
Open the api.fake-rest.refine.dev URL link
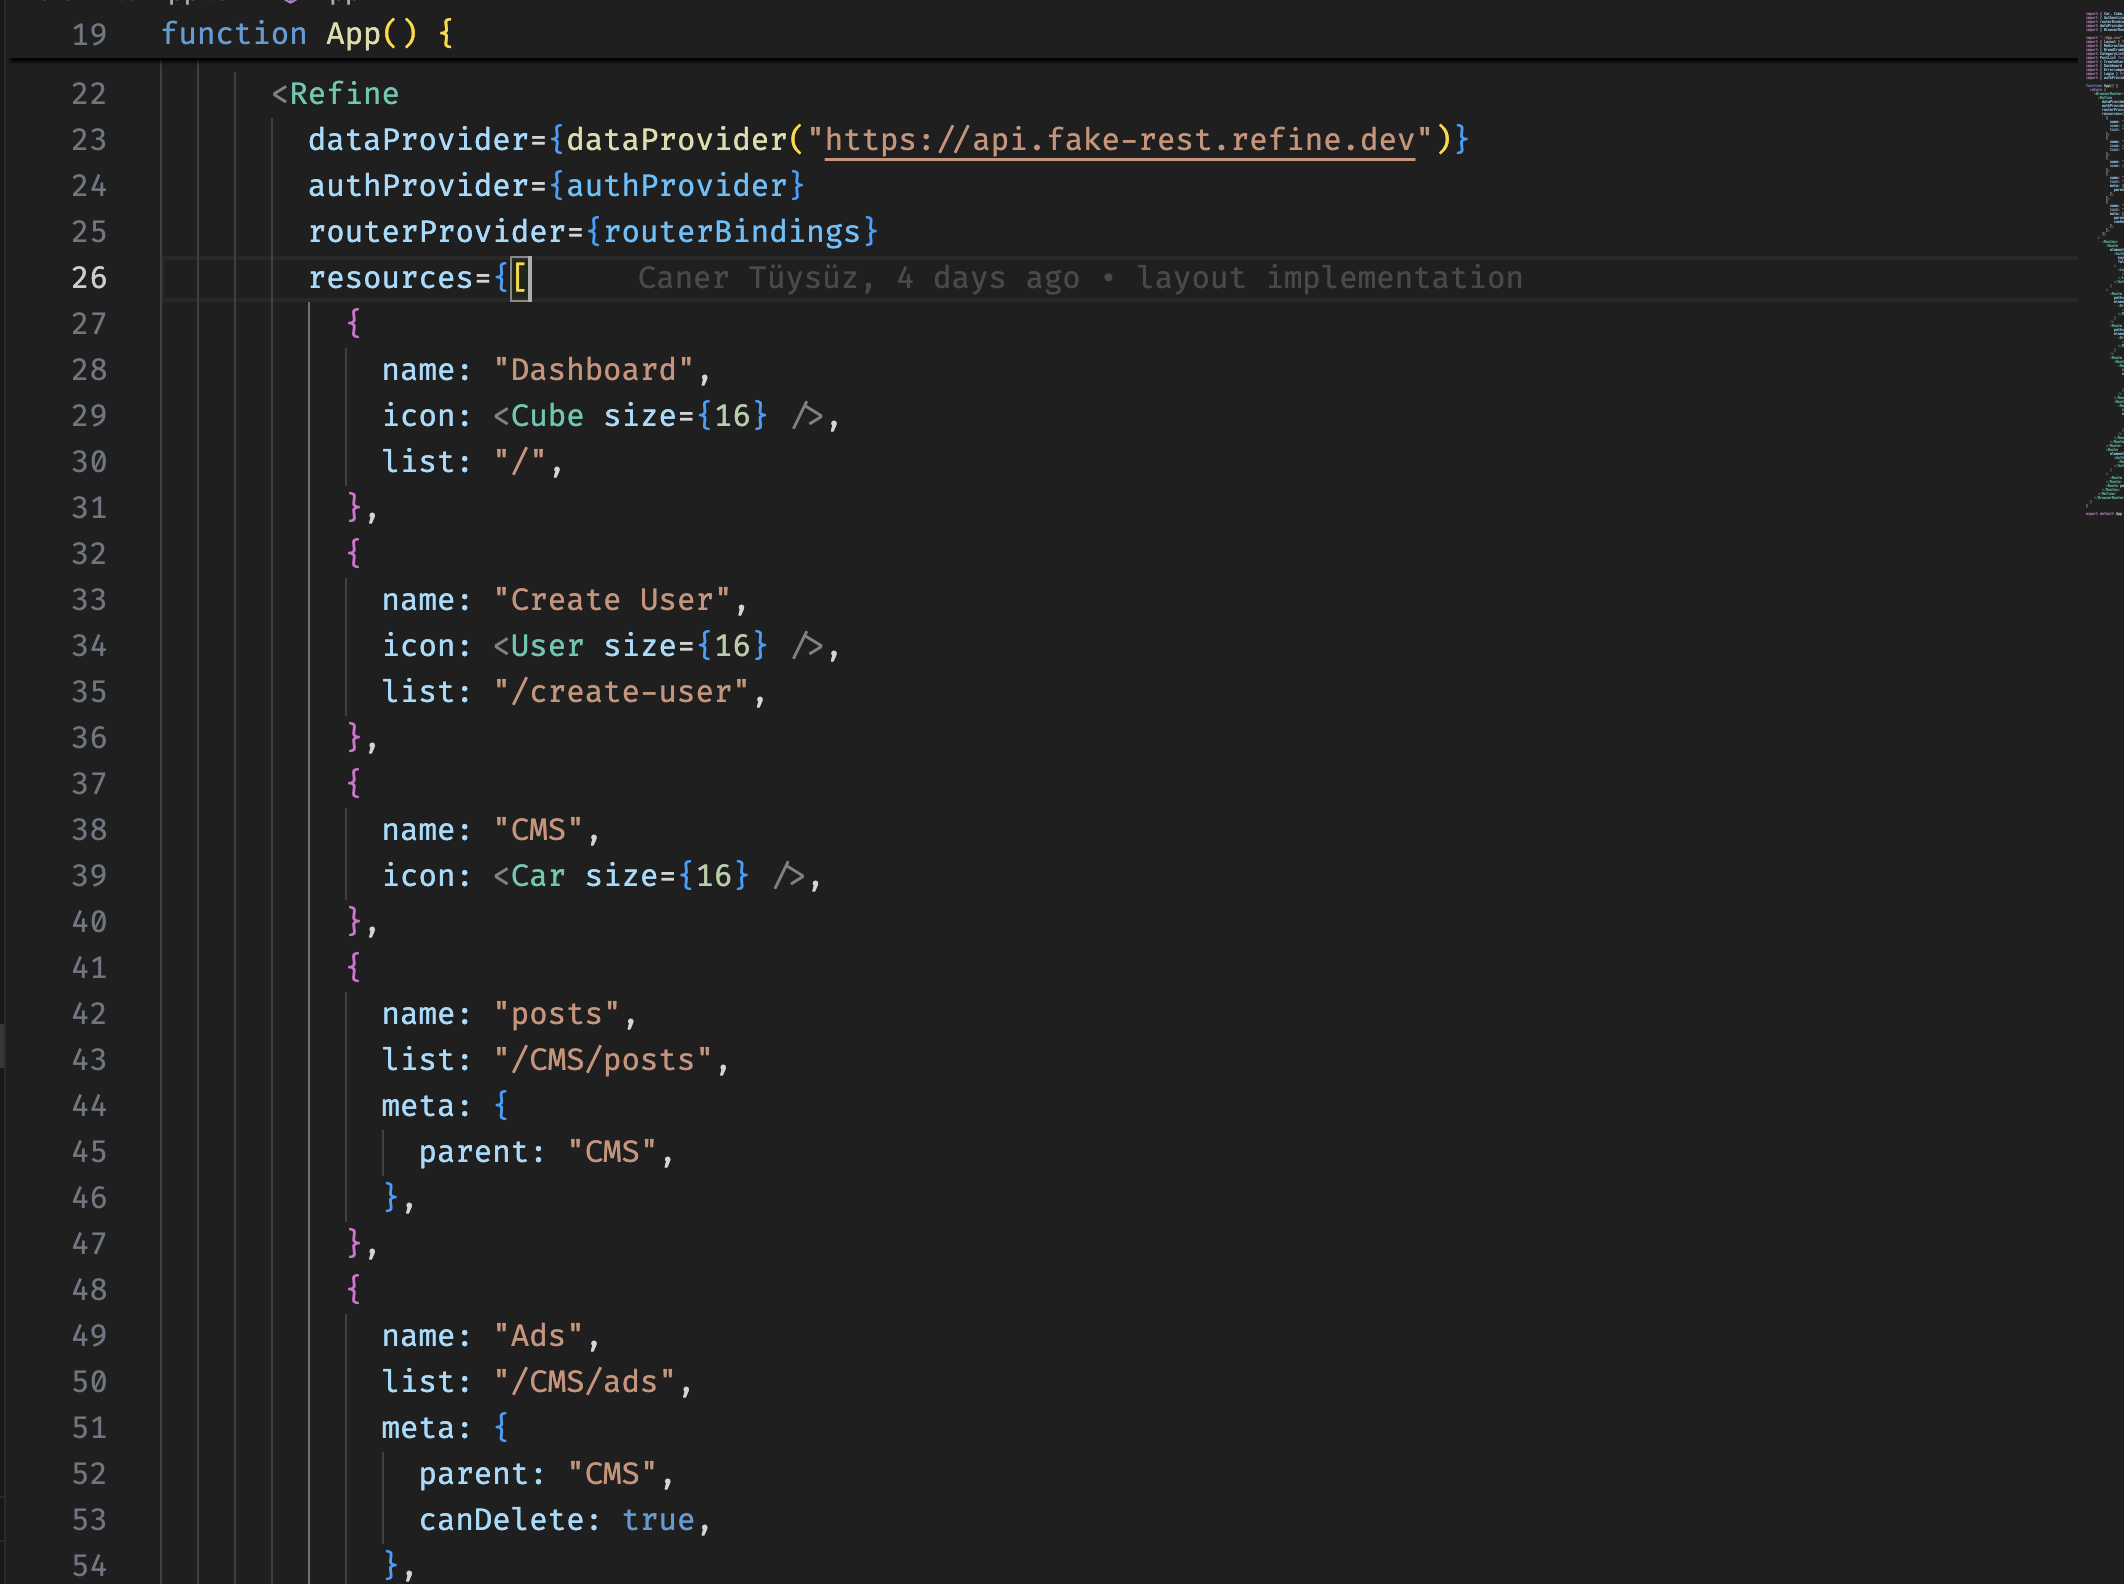1119,140
